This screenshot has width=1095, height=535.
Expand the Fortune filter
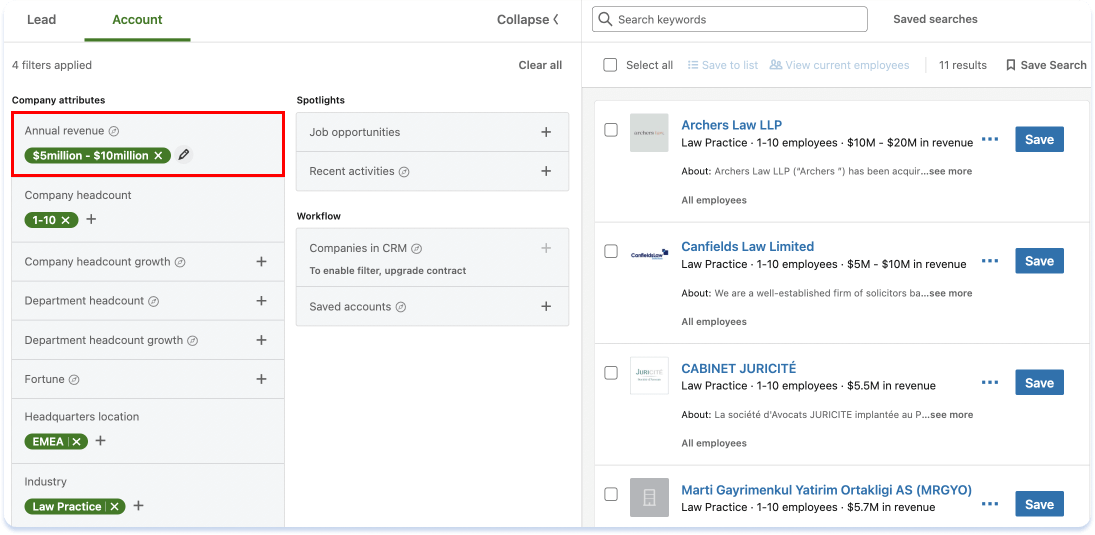261,379
